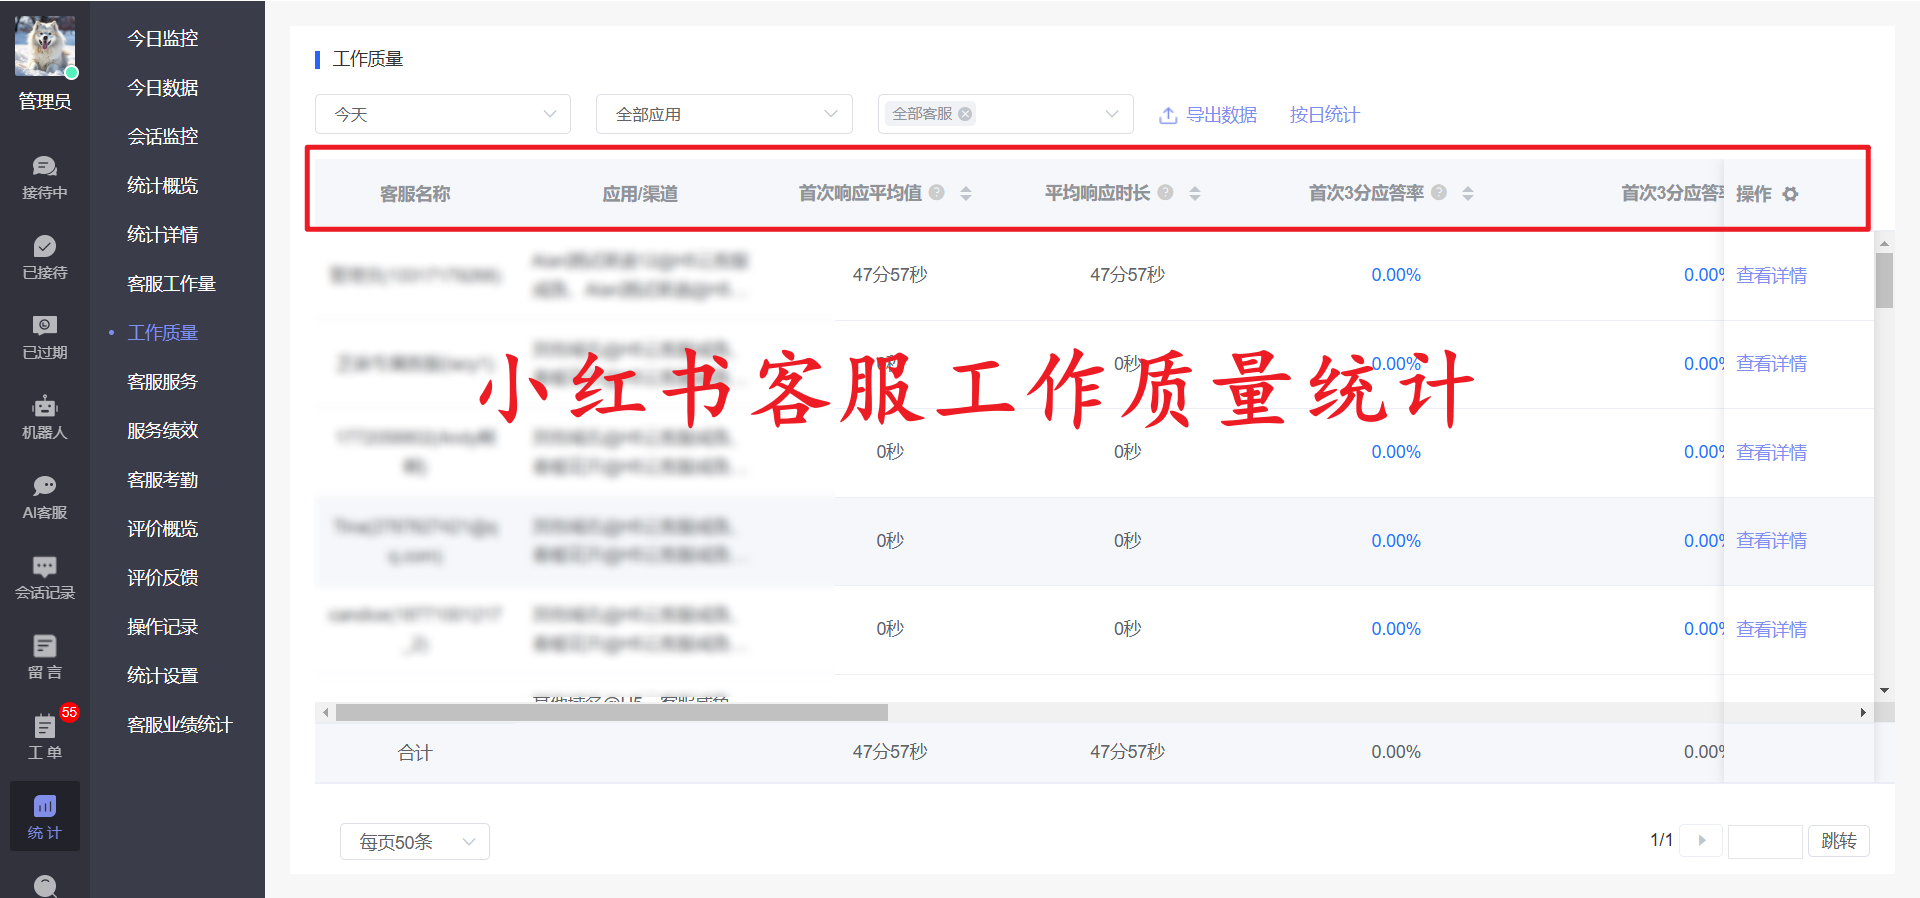Open the 接待中 sidebar section
Image resolution: width=1920 pixels, height=898 pixels.
tap(45, 178)
